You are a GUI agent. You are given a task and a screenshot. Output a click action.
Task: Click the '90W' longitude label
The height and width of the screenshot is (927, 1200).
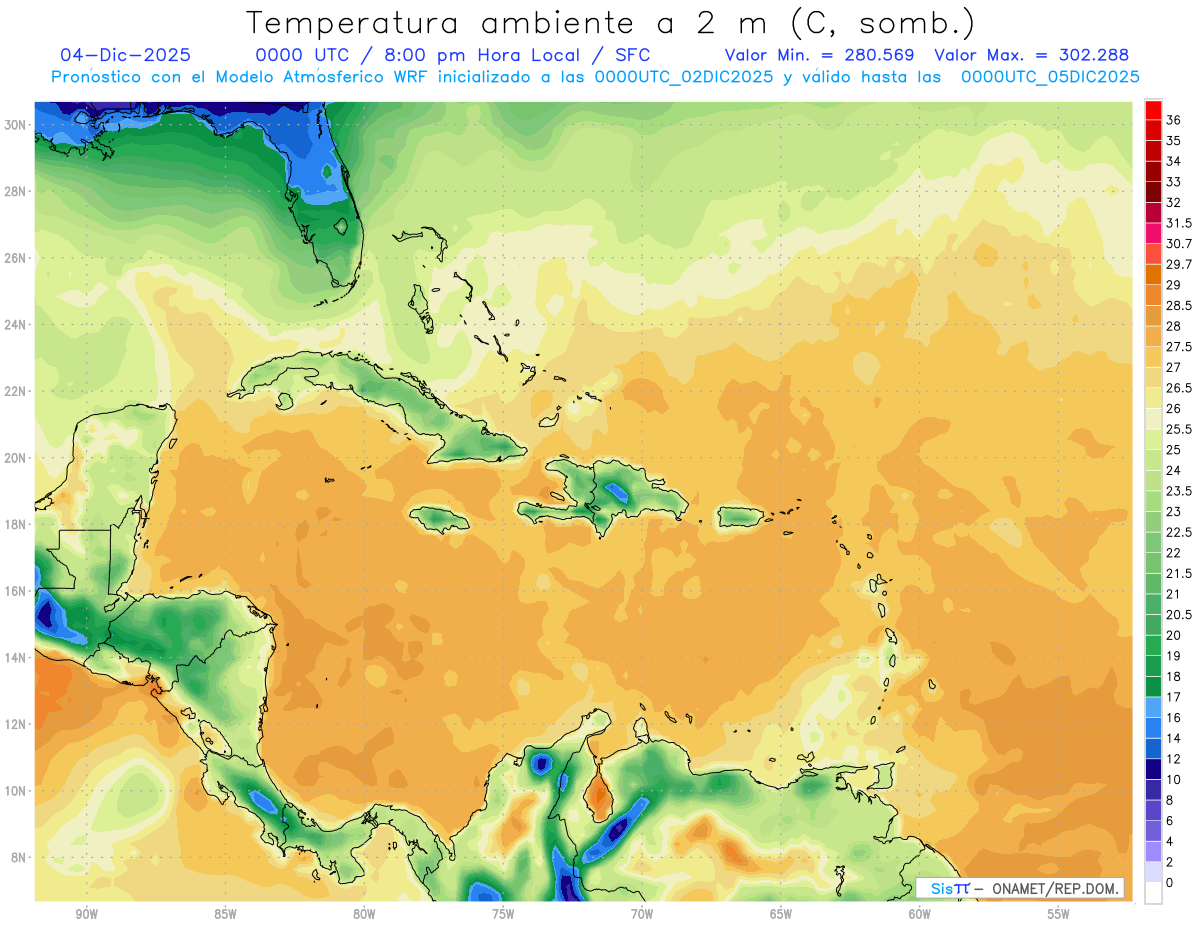click(x=86, y=914)
